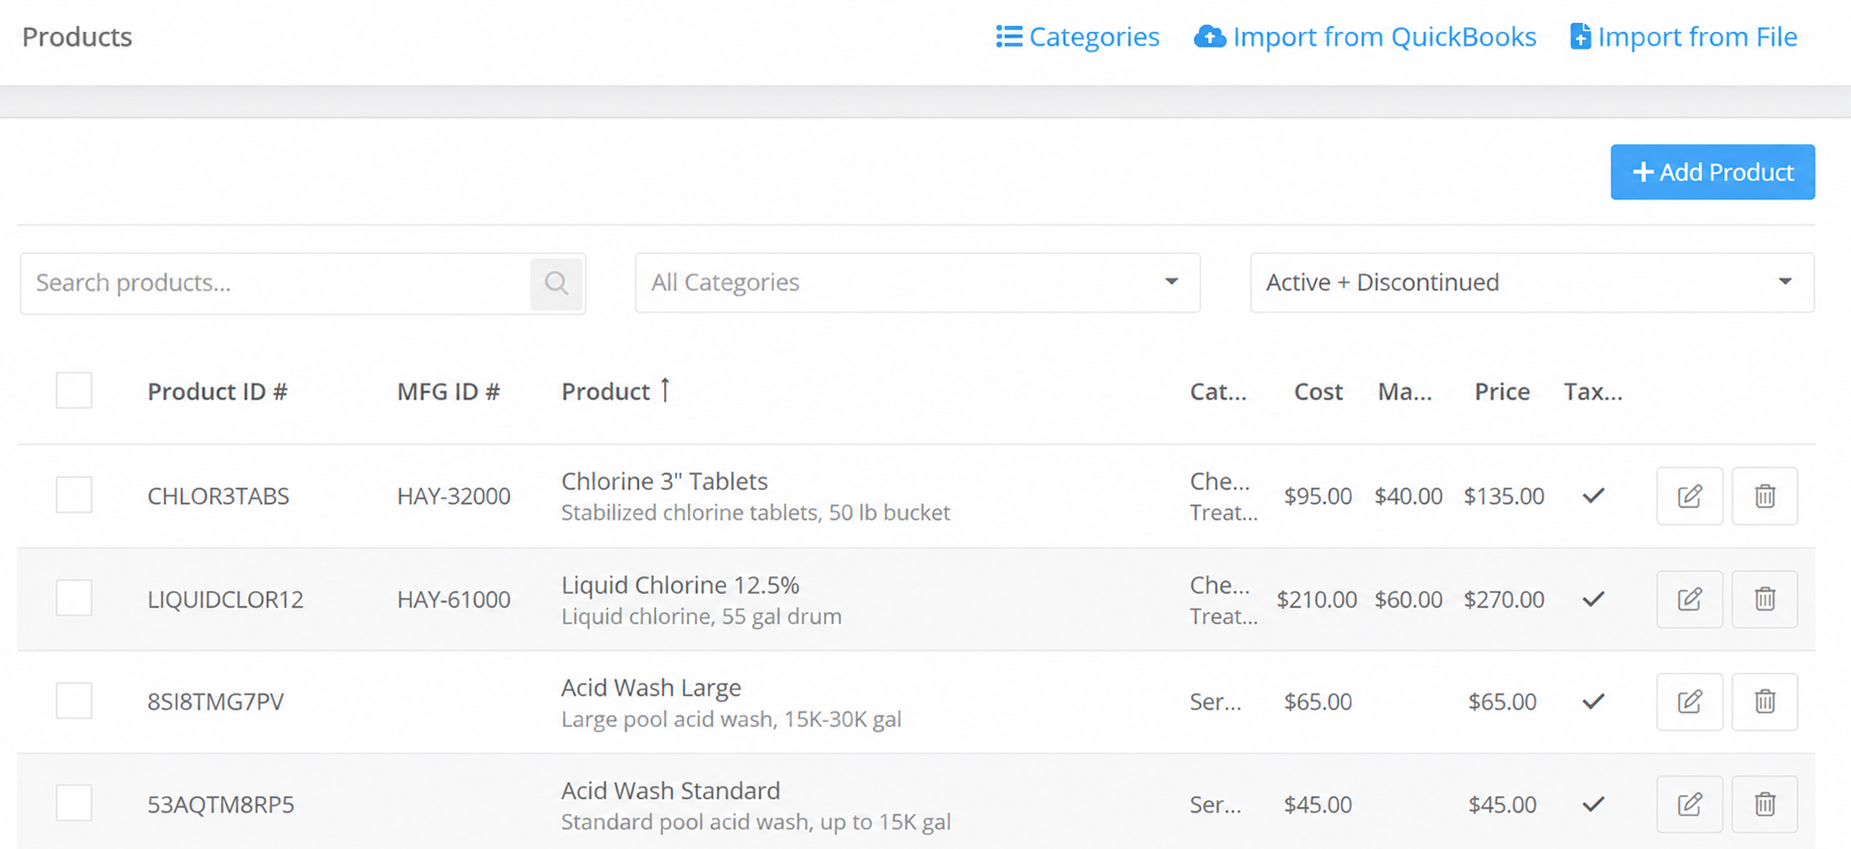The height and width of the screenshot is (849, 1851).
Task: Sort by the Cat... column header
Action: 1218,392
